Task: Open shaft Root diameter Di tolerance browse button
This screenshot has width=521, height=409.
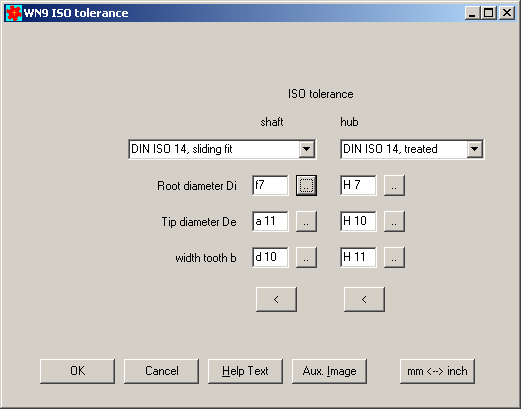Action: (306, 185)
